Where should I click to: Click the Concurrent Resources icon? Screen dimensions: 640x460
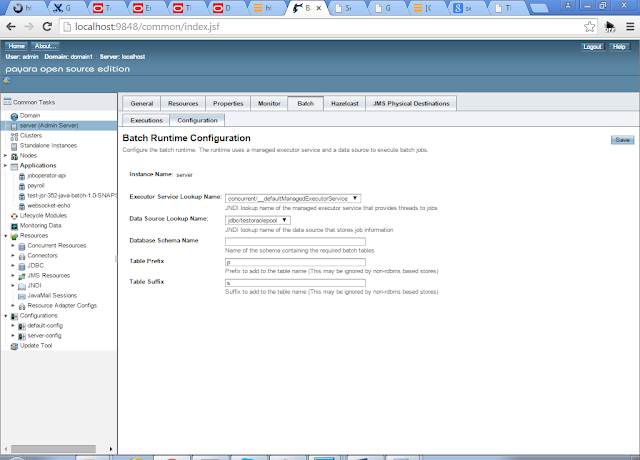[22, 246]
